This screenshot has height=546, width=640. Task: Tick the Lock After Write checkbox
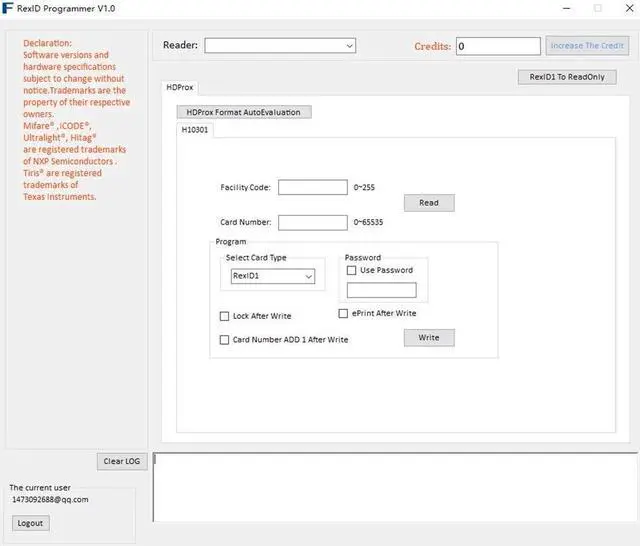coord(224,316)
